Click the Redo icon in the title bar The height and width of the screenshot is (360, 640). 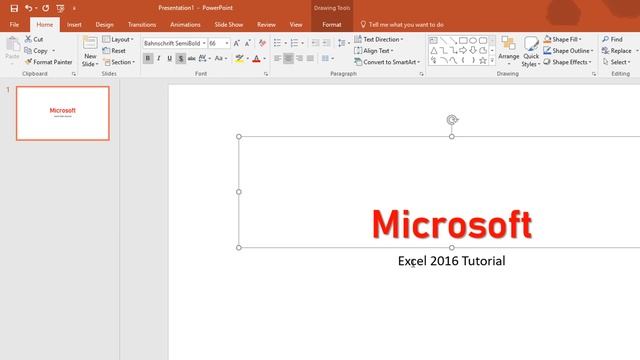45,8
